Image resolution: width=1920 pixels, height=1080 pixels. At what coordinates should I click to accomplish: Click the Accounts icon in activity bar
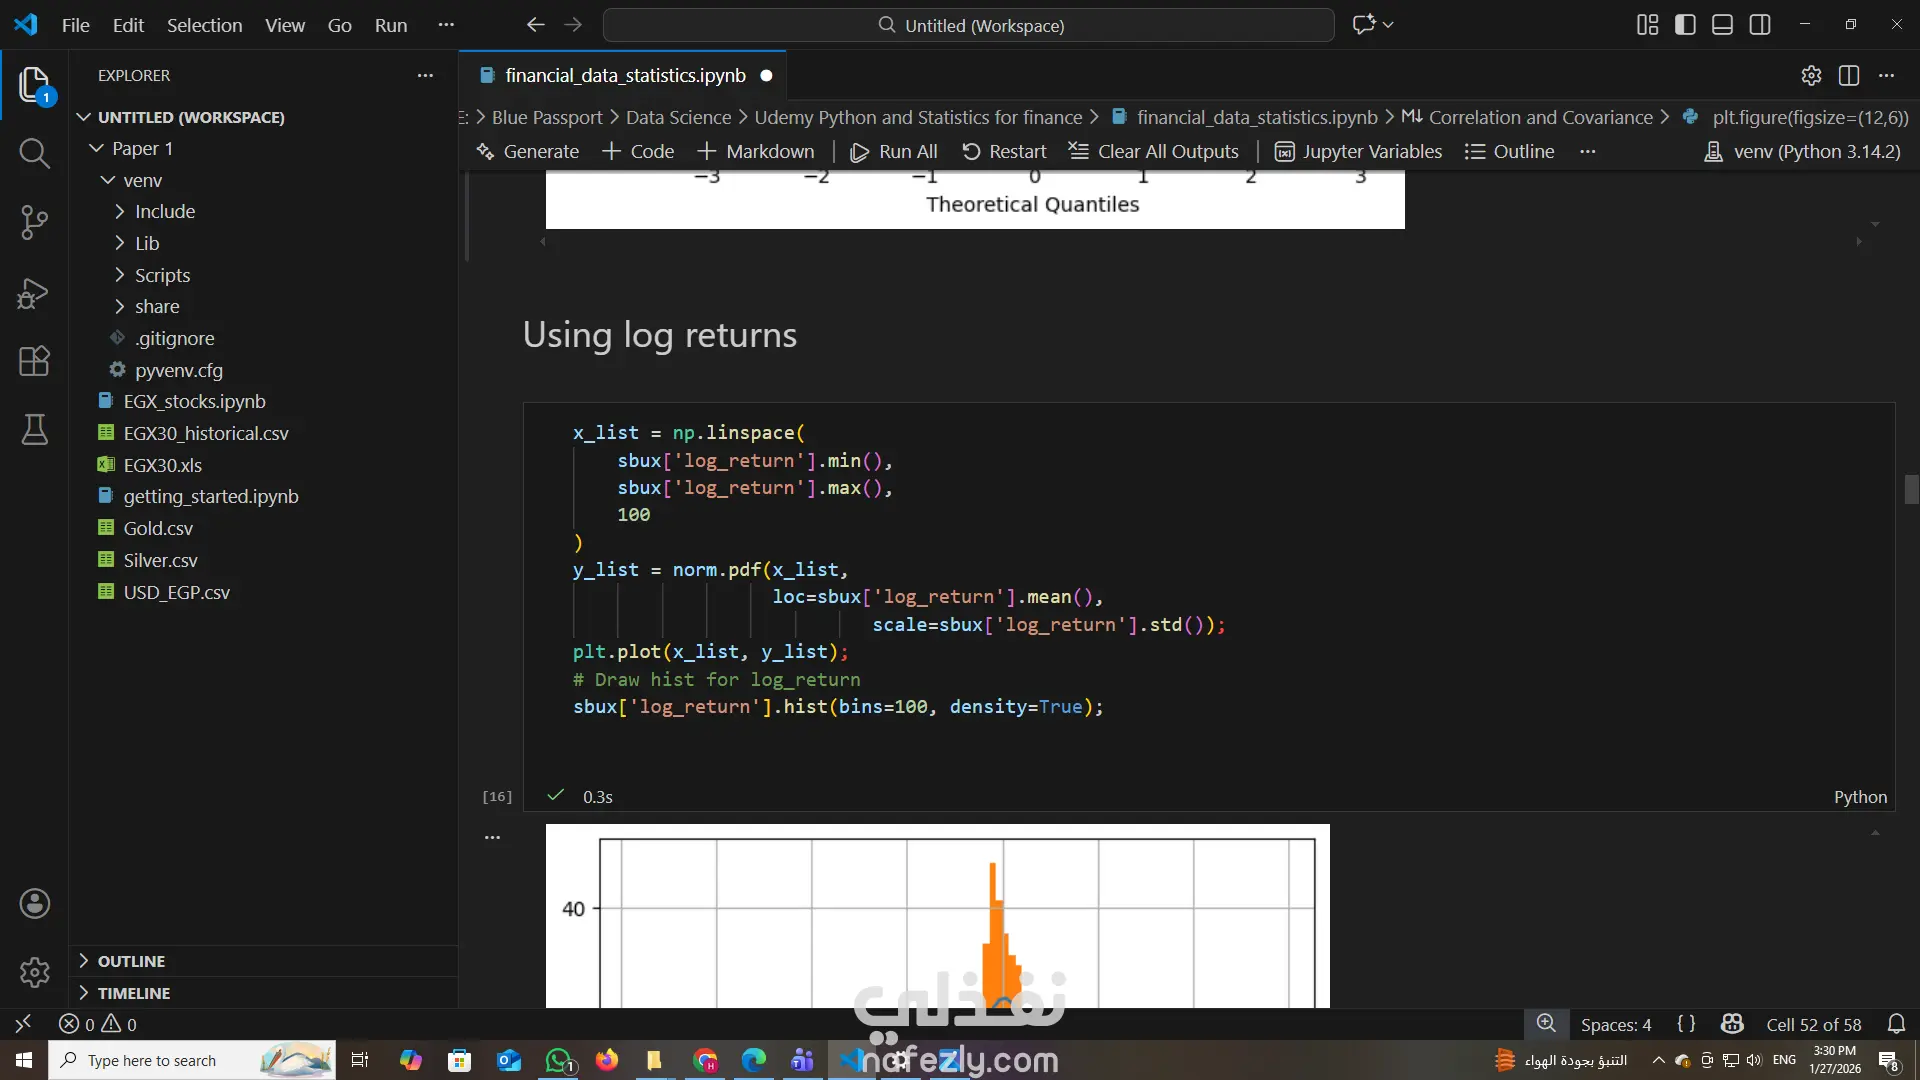pos(34,904)
